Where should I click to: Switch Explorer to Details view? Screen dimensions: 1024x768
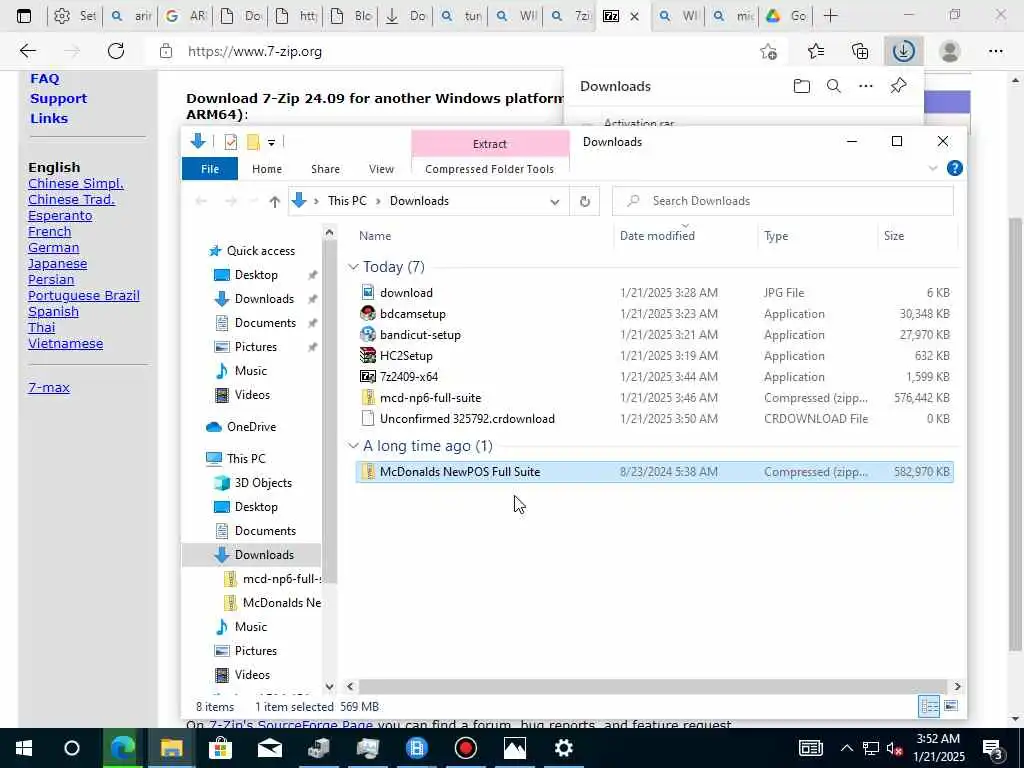tap(929, 706)
